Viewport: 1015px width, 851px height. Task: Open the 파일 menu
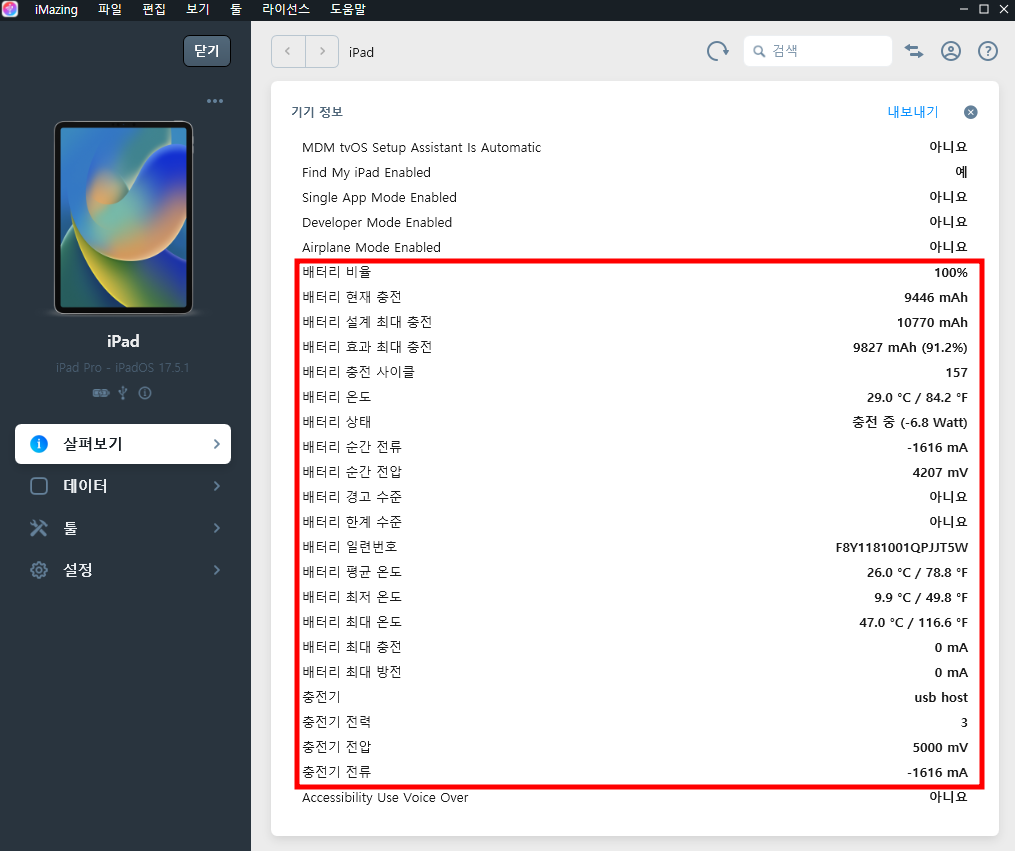[x=109, y=9]
